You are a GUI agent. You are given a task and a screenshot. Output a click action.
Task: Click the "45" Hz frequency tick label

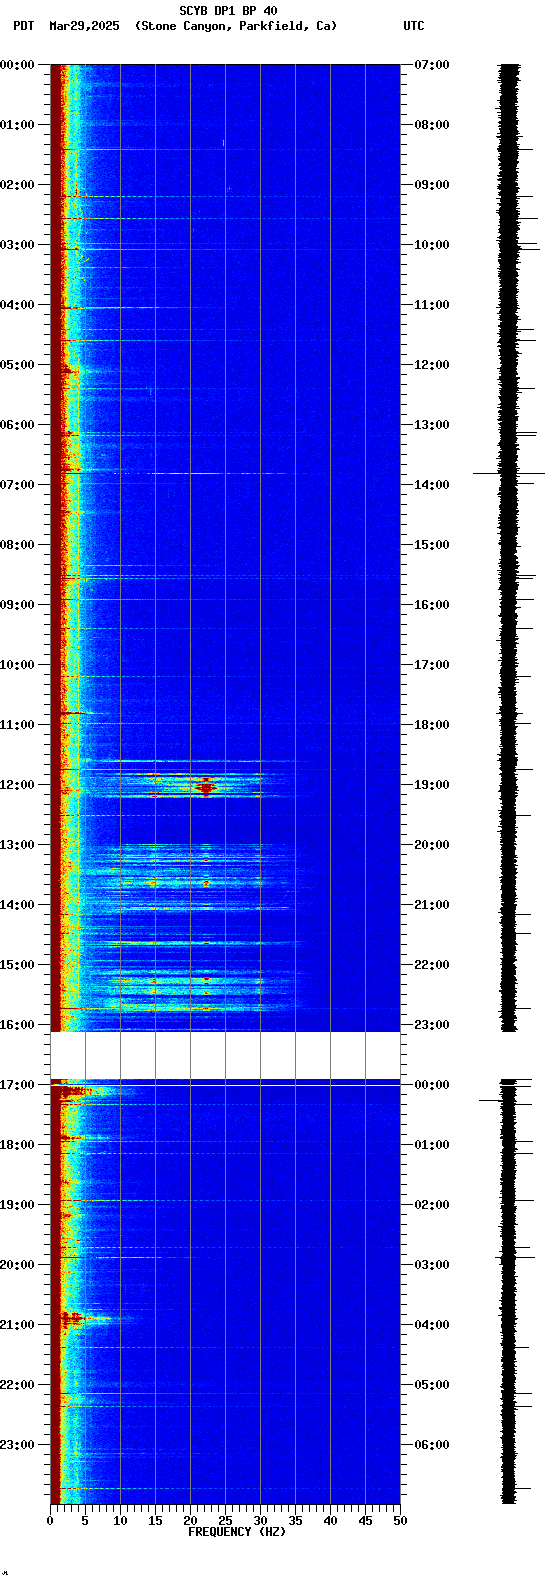tap(365, 1521)
